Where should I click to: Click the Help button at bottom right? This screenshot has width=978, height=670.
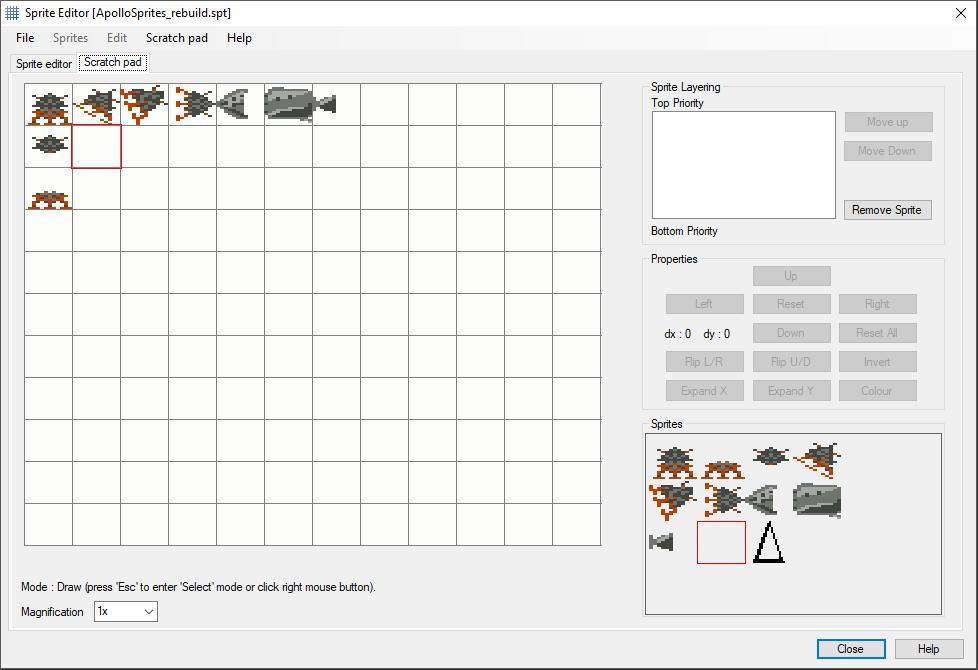coord(928,649)
